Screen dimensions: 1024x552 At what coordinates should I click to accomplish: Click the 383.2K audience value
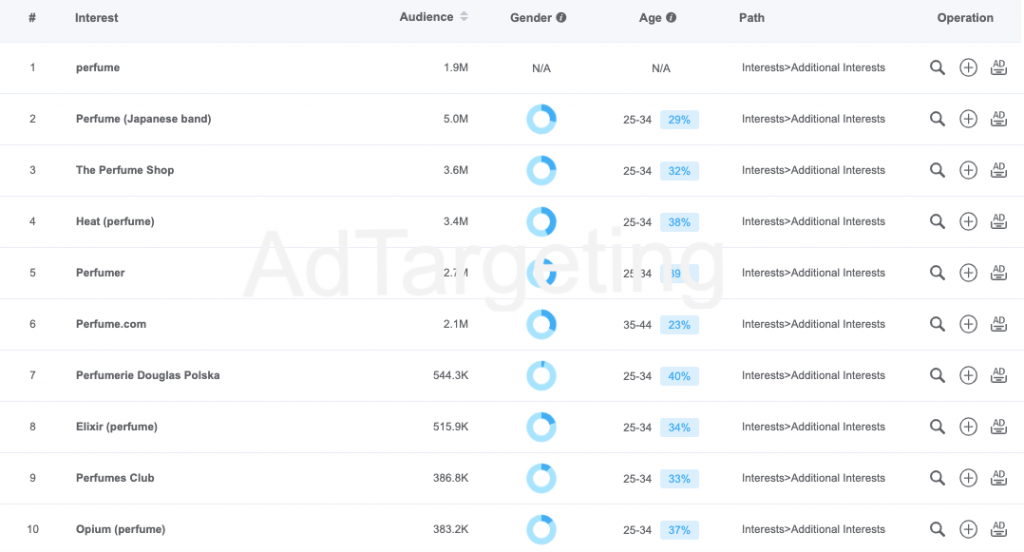(x=451, y=529)
